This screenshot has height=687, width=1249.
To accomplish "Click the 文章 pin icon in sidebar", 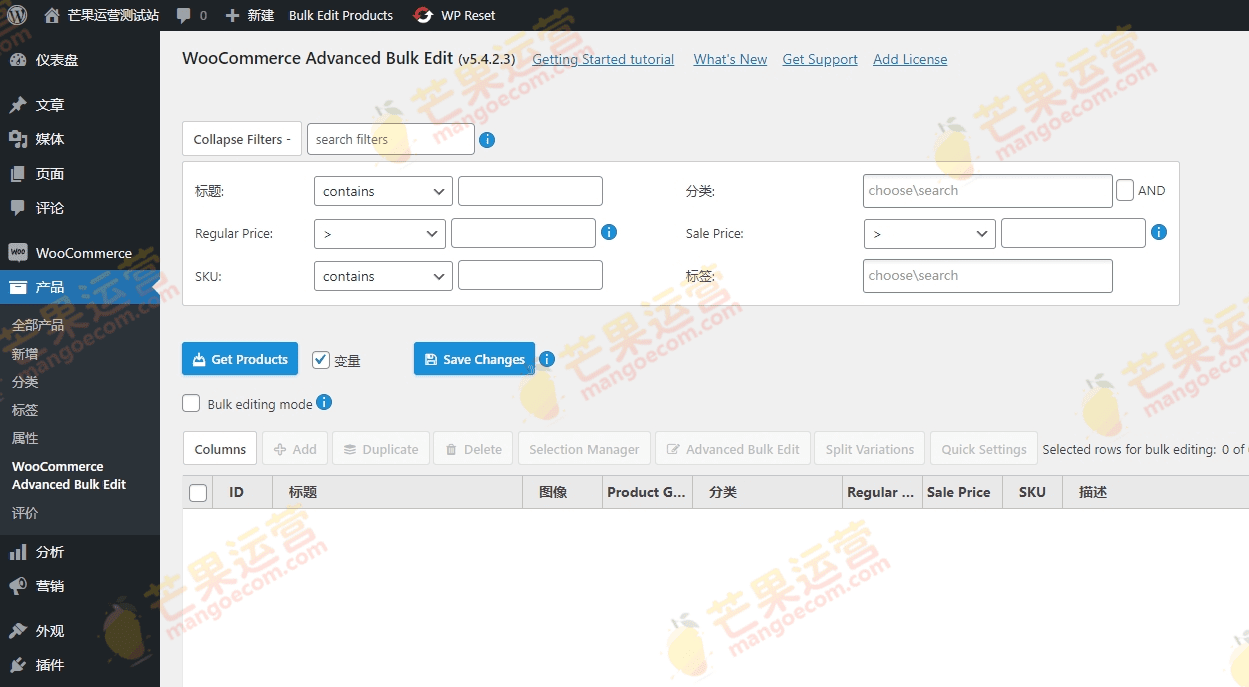I will (x=18, y=105).
